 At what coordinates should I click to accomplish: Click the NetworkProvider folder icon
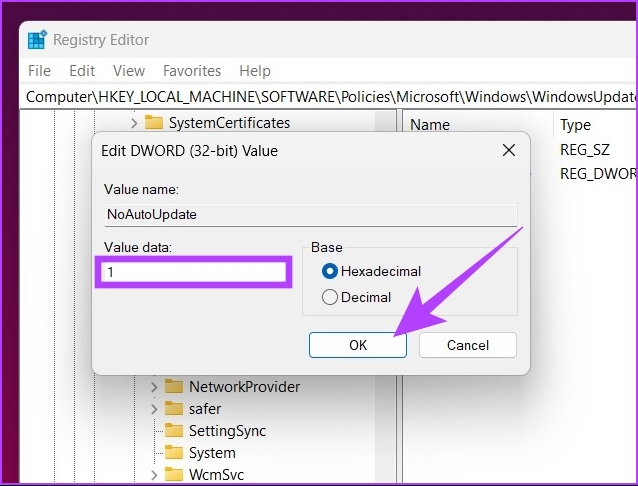point(174,387)
